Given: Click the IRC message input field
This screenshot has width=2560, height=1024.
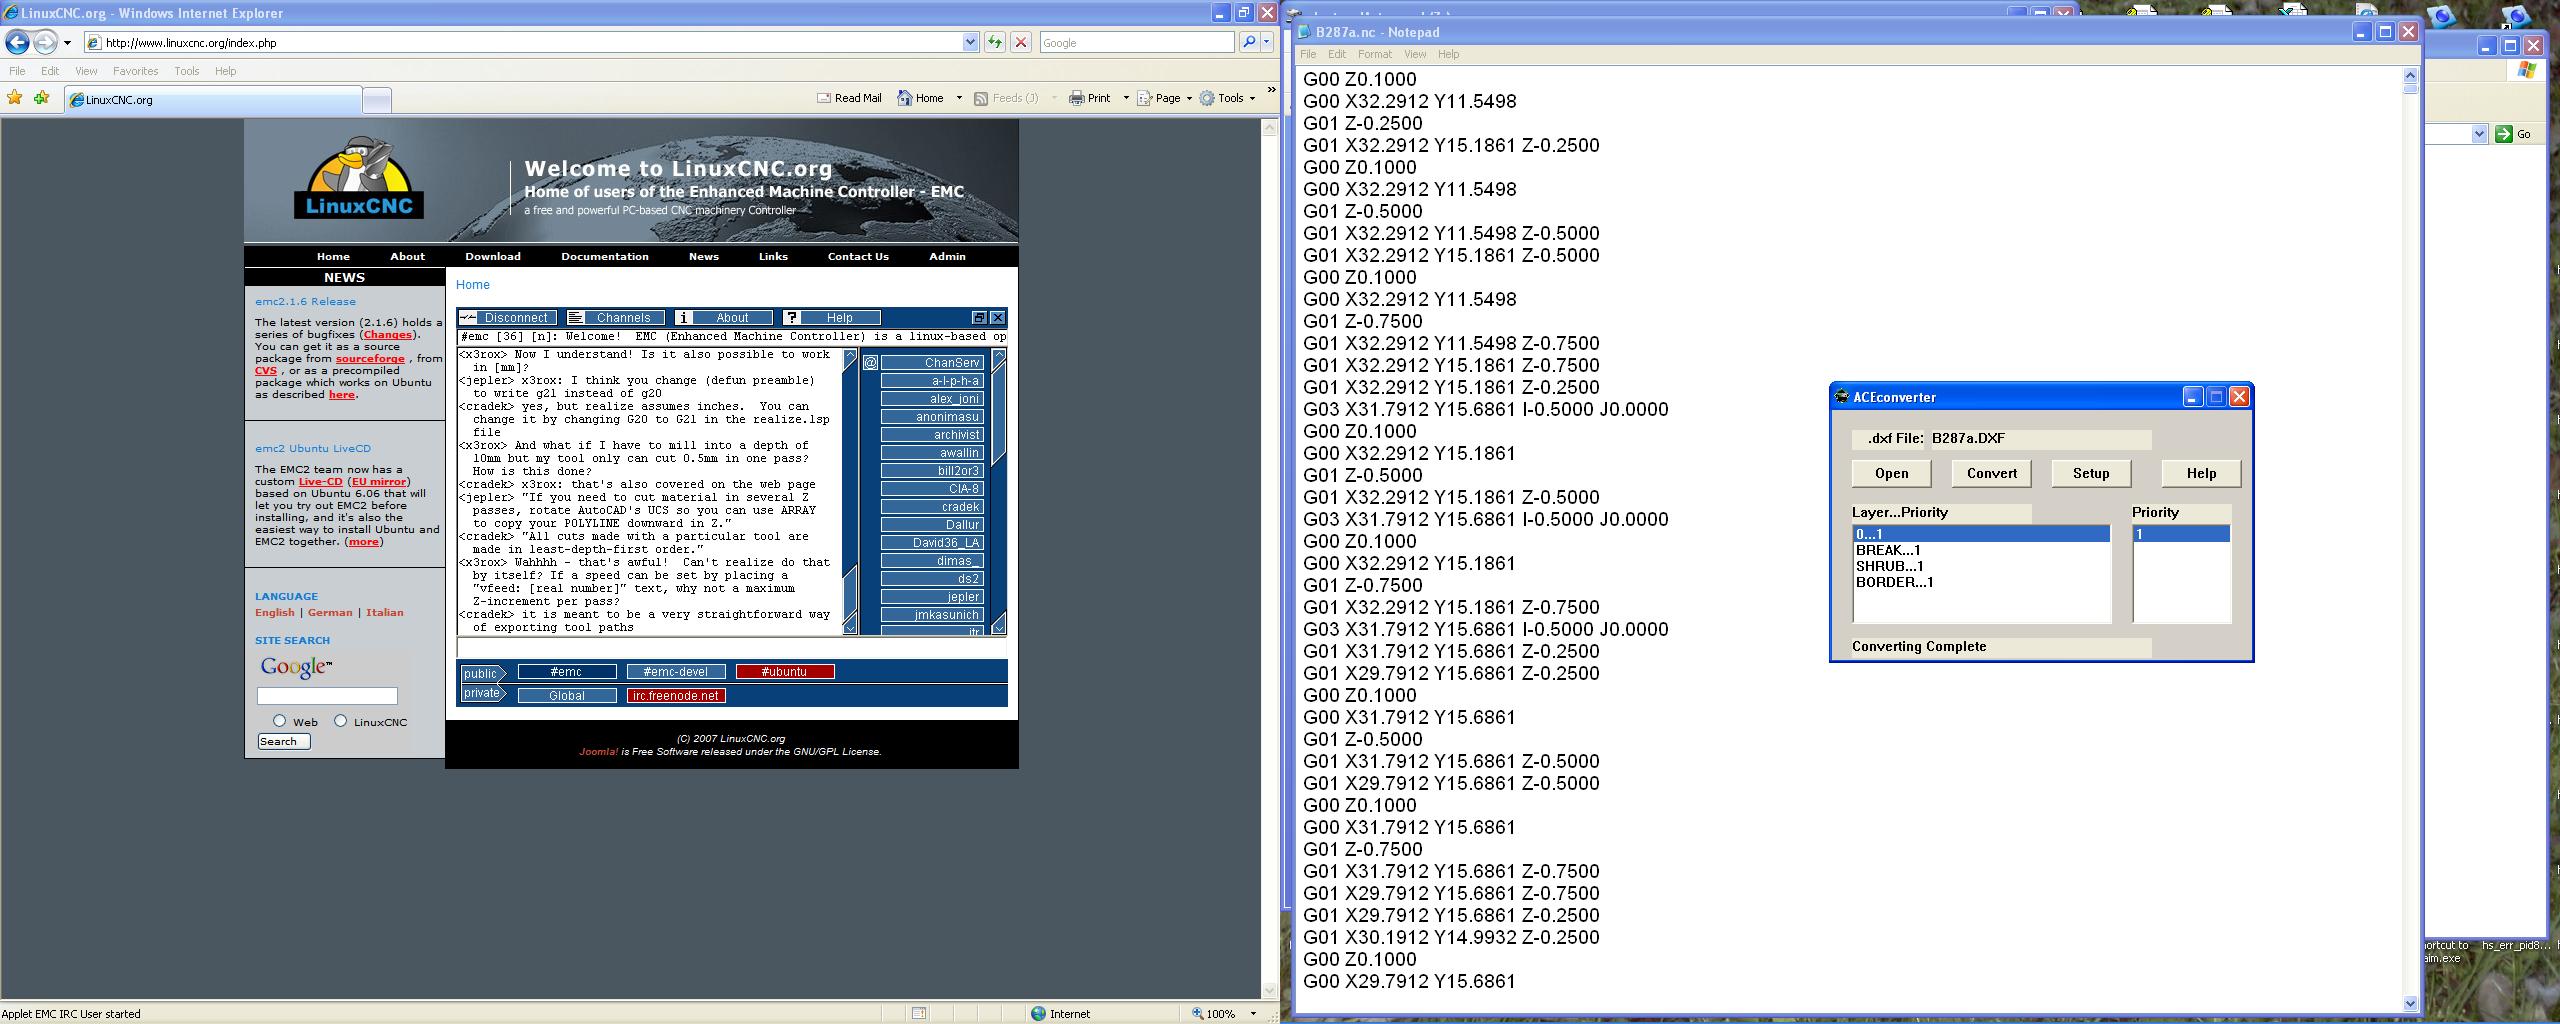Looking at the screenshot, I should pos(732,648).
